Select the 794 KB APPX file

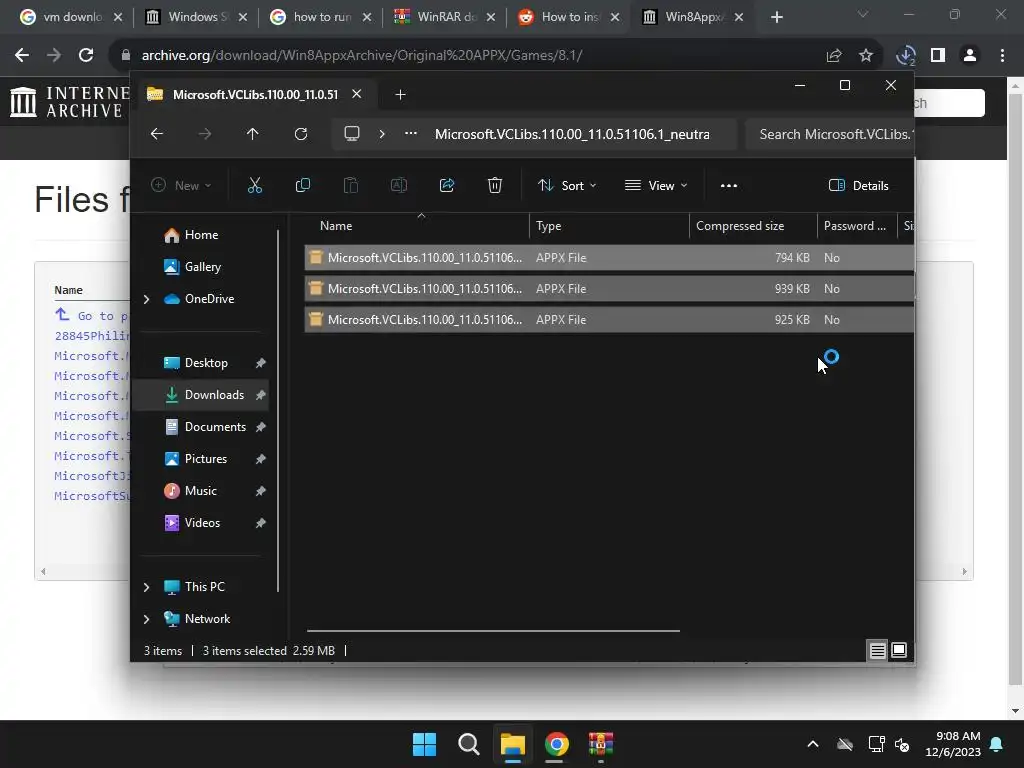coord(609,258)
